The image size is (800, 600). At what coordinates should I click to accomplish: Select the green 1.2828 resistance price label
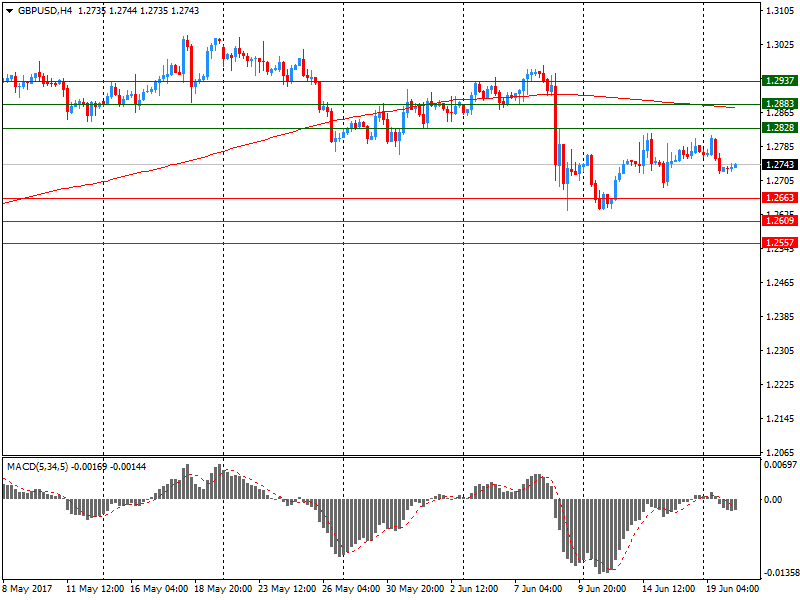pyautogui.click(x=779, y=128)
